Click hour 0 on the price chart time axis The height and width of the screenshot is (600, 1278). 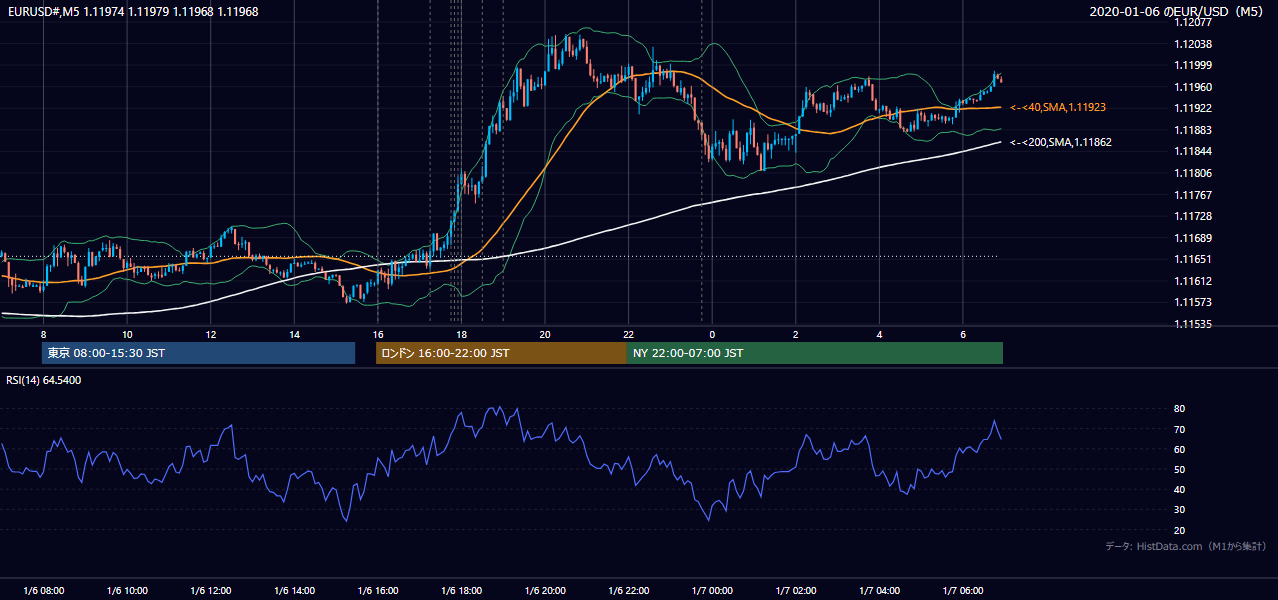712,333
